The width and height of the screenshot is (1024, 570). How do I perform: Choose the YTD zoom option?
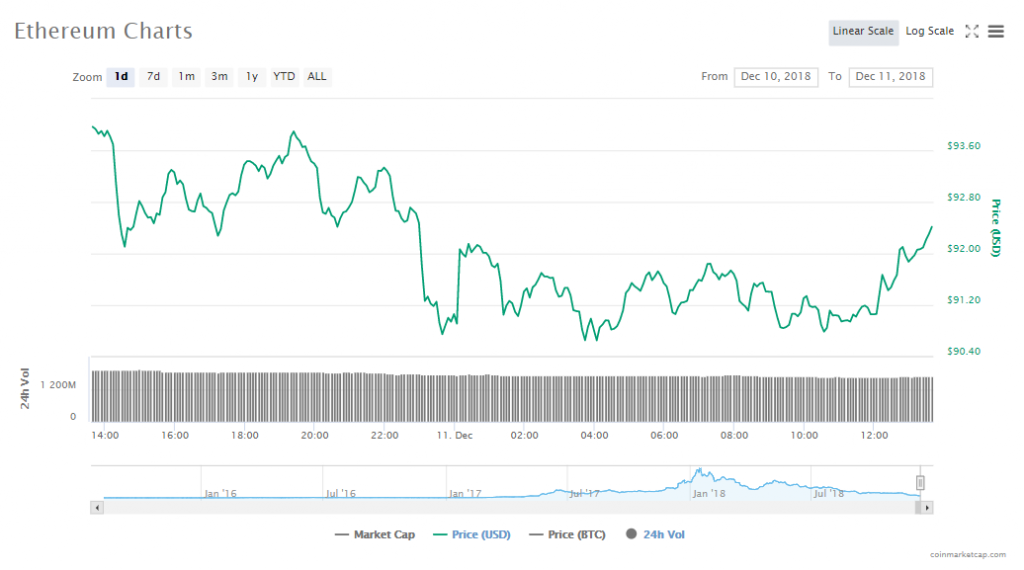(x=284, y=77)
